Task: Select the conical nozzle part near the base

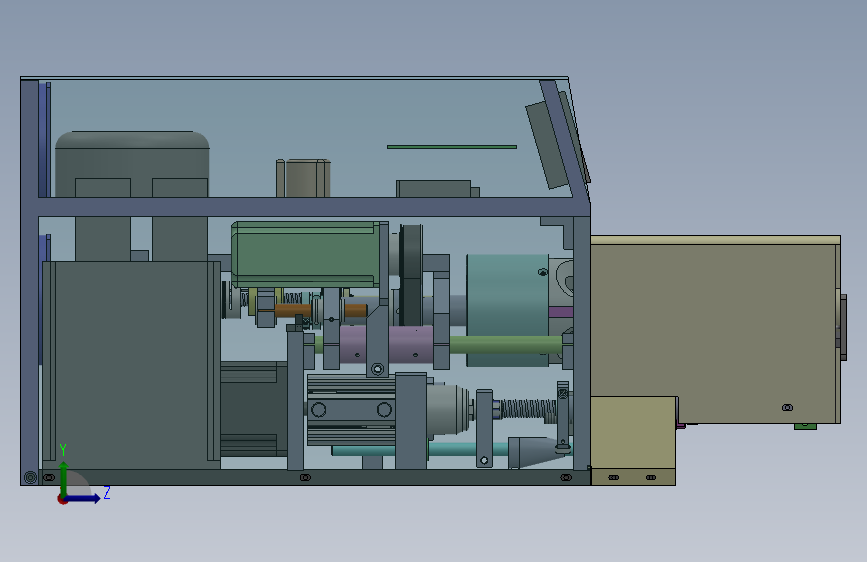Action: tap(537, 451)
